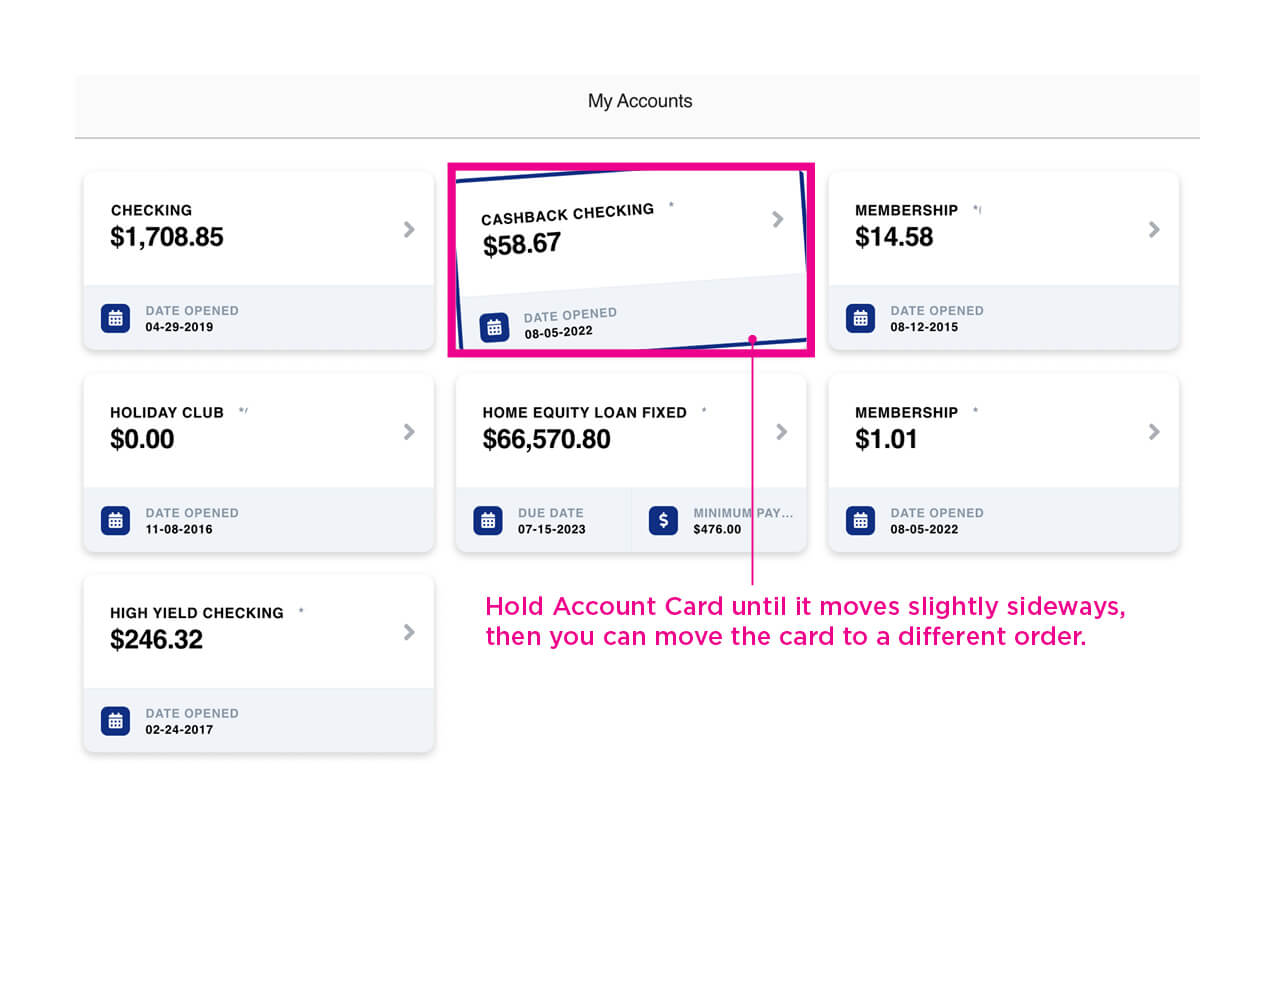Click the Holiday Club $0.00 balance

click(142, 439)
